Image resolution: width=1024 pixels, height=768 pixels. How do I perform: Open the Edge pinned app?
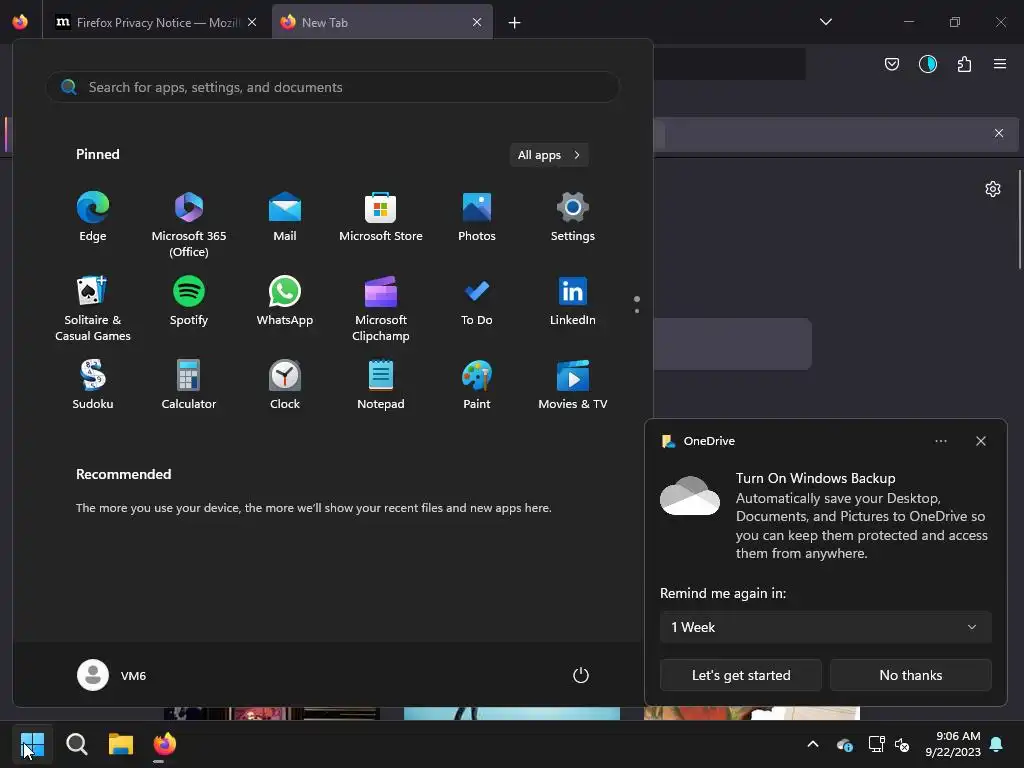coord(93,218)
